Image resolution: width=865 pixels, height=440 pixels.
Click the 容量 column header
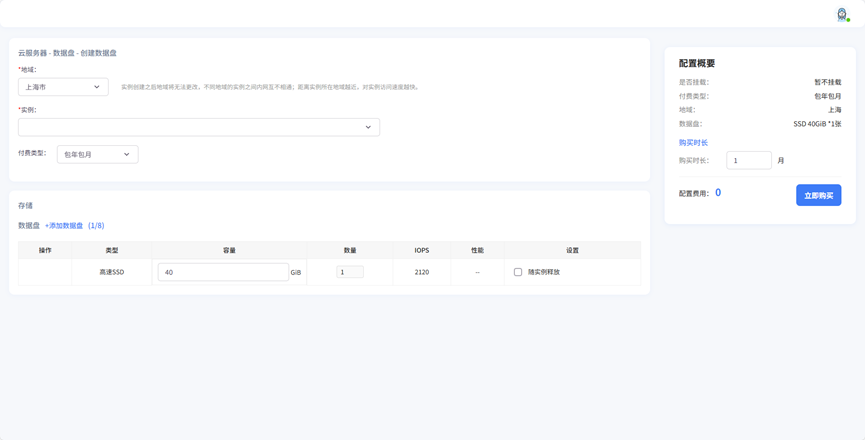pyautogui.click(x=229, y=250)
